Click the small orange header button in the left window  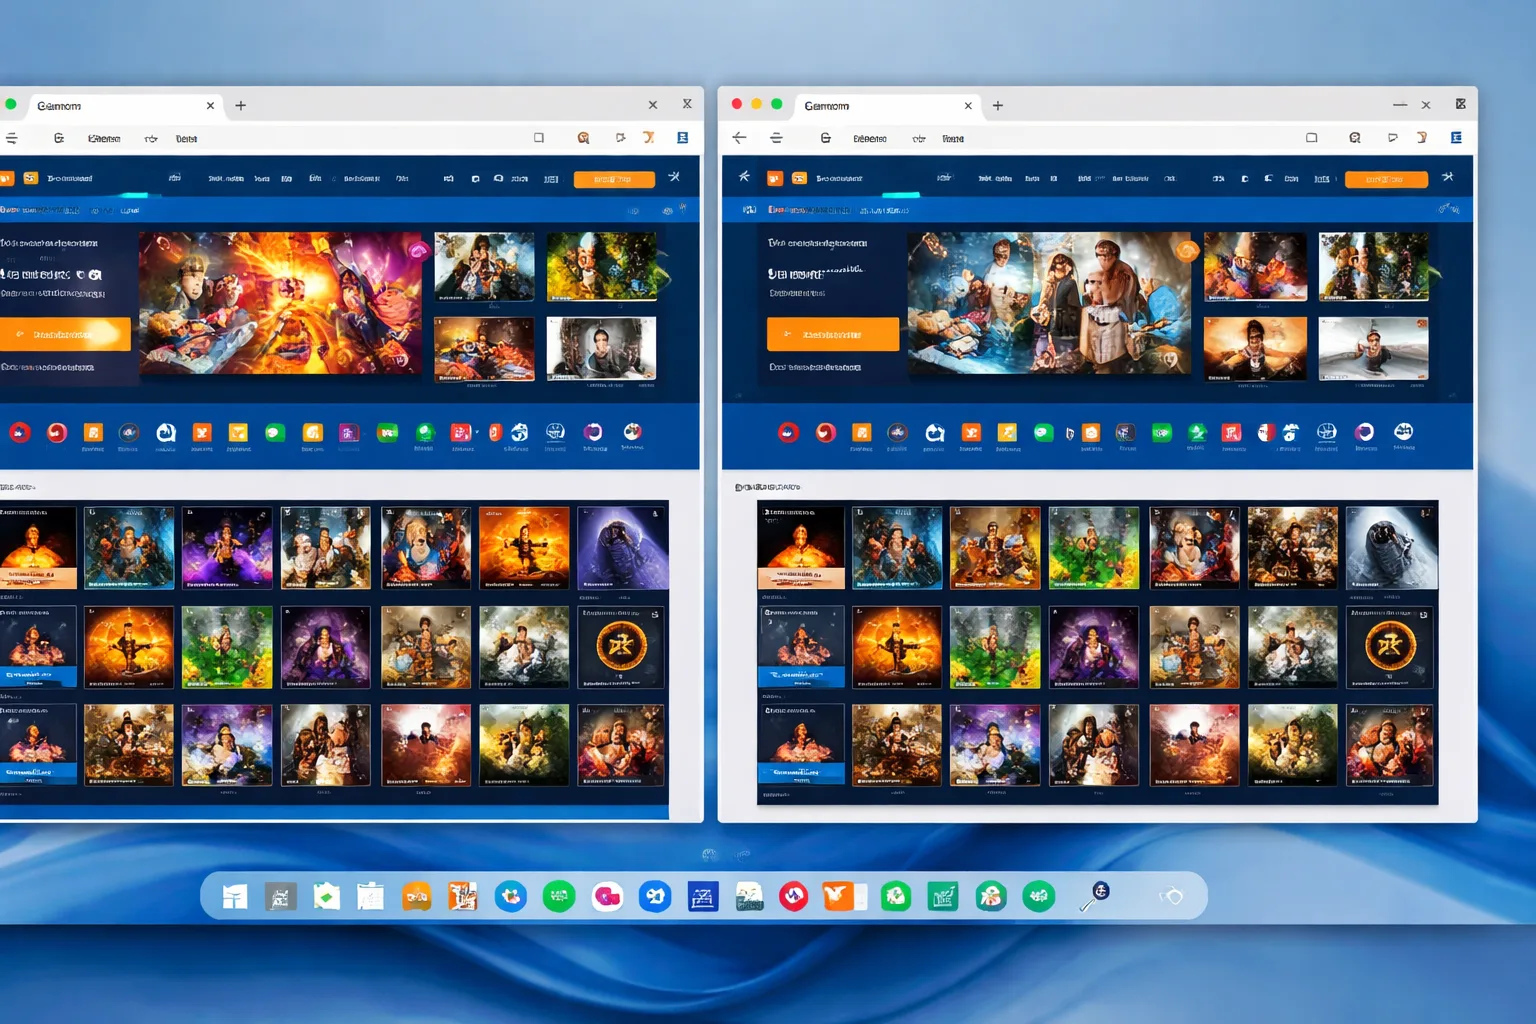[x=614, y=179]
